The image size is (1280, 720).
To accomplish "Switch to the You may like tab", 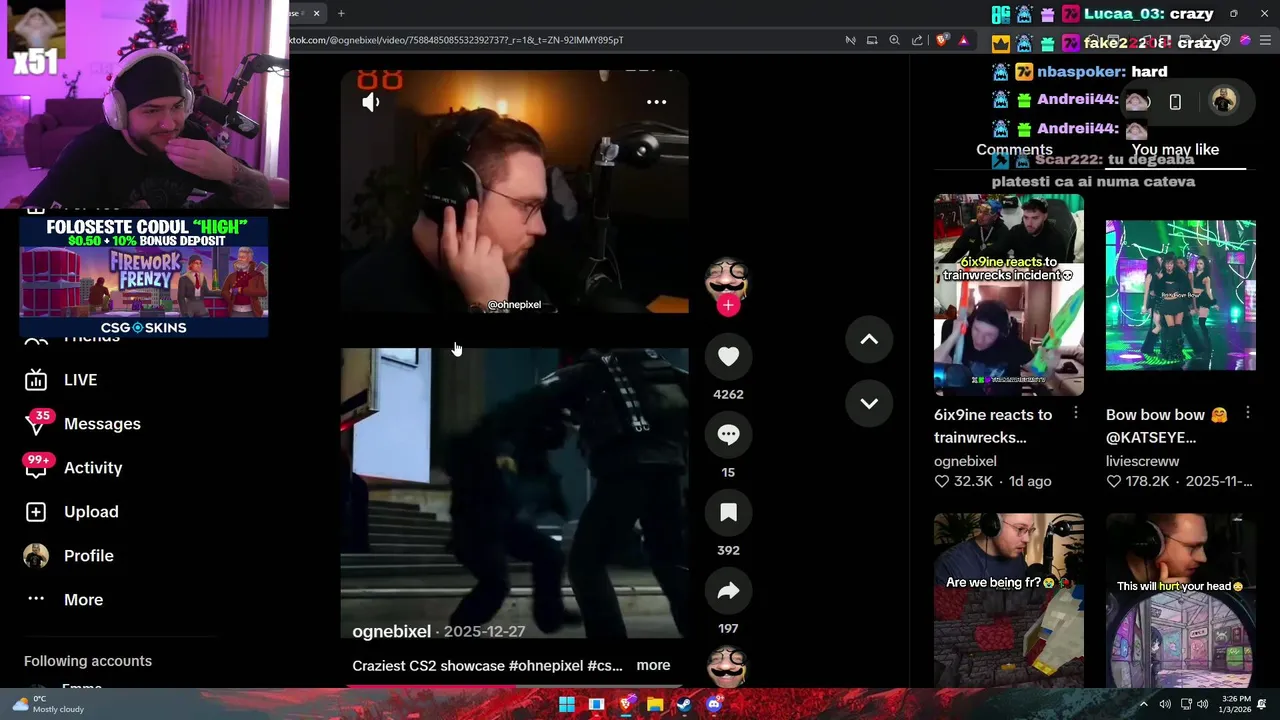I will coord(1175,150).
